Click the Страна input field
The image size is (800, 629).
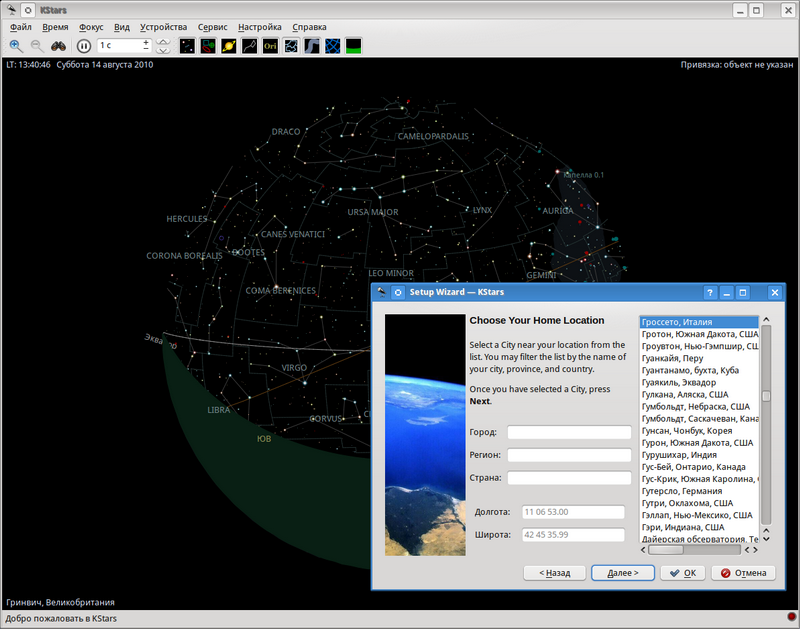click(x=569, y=478)
